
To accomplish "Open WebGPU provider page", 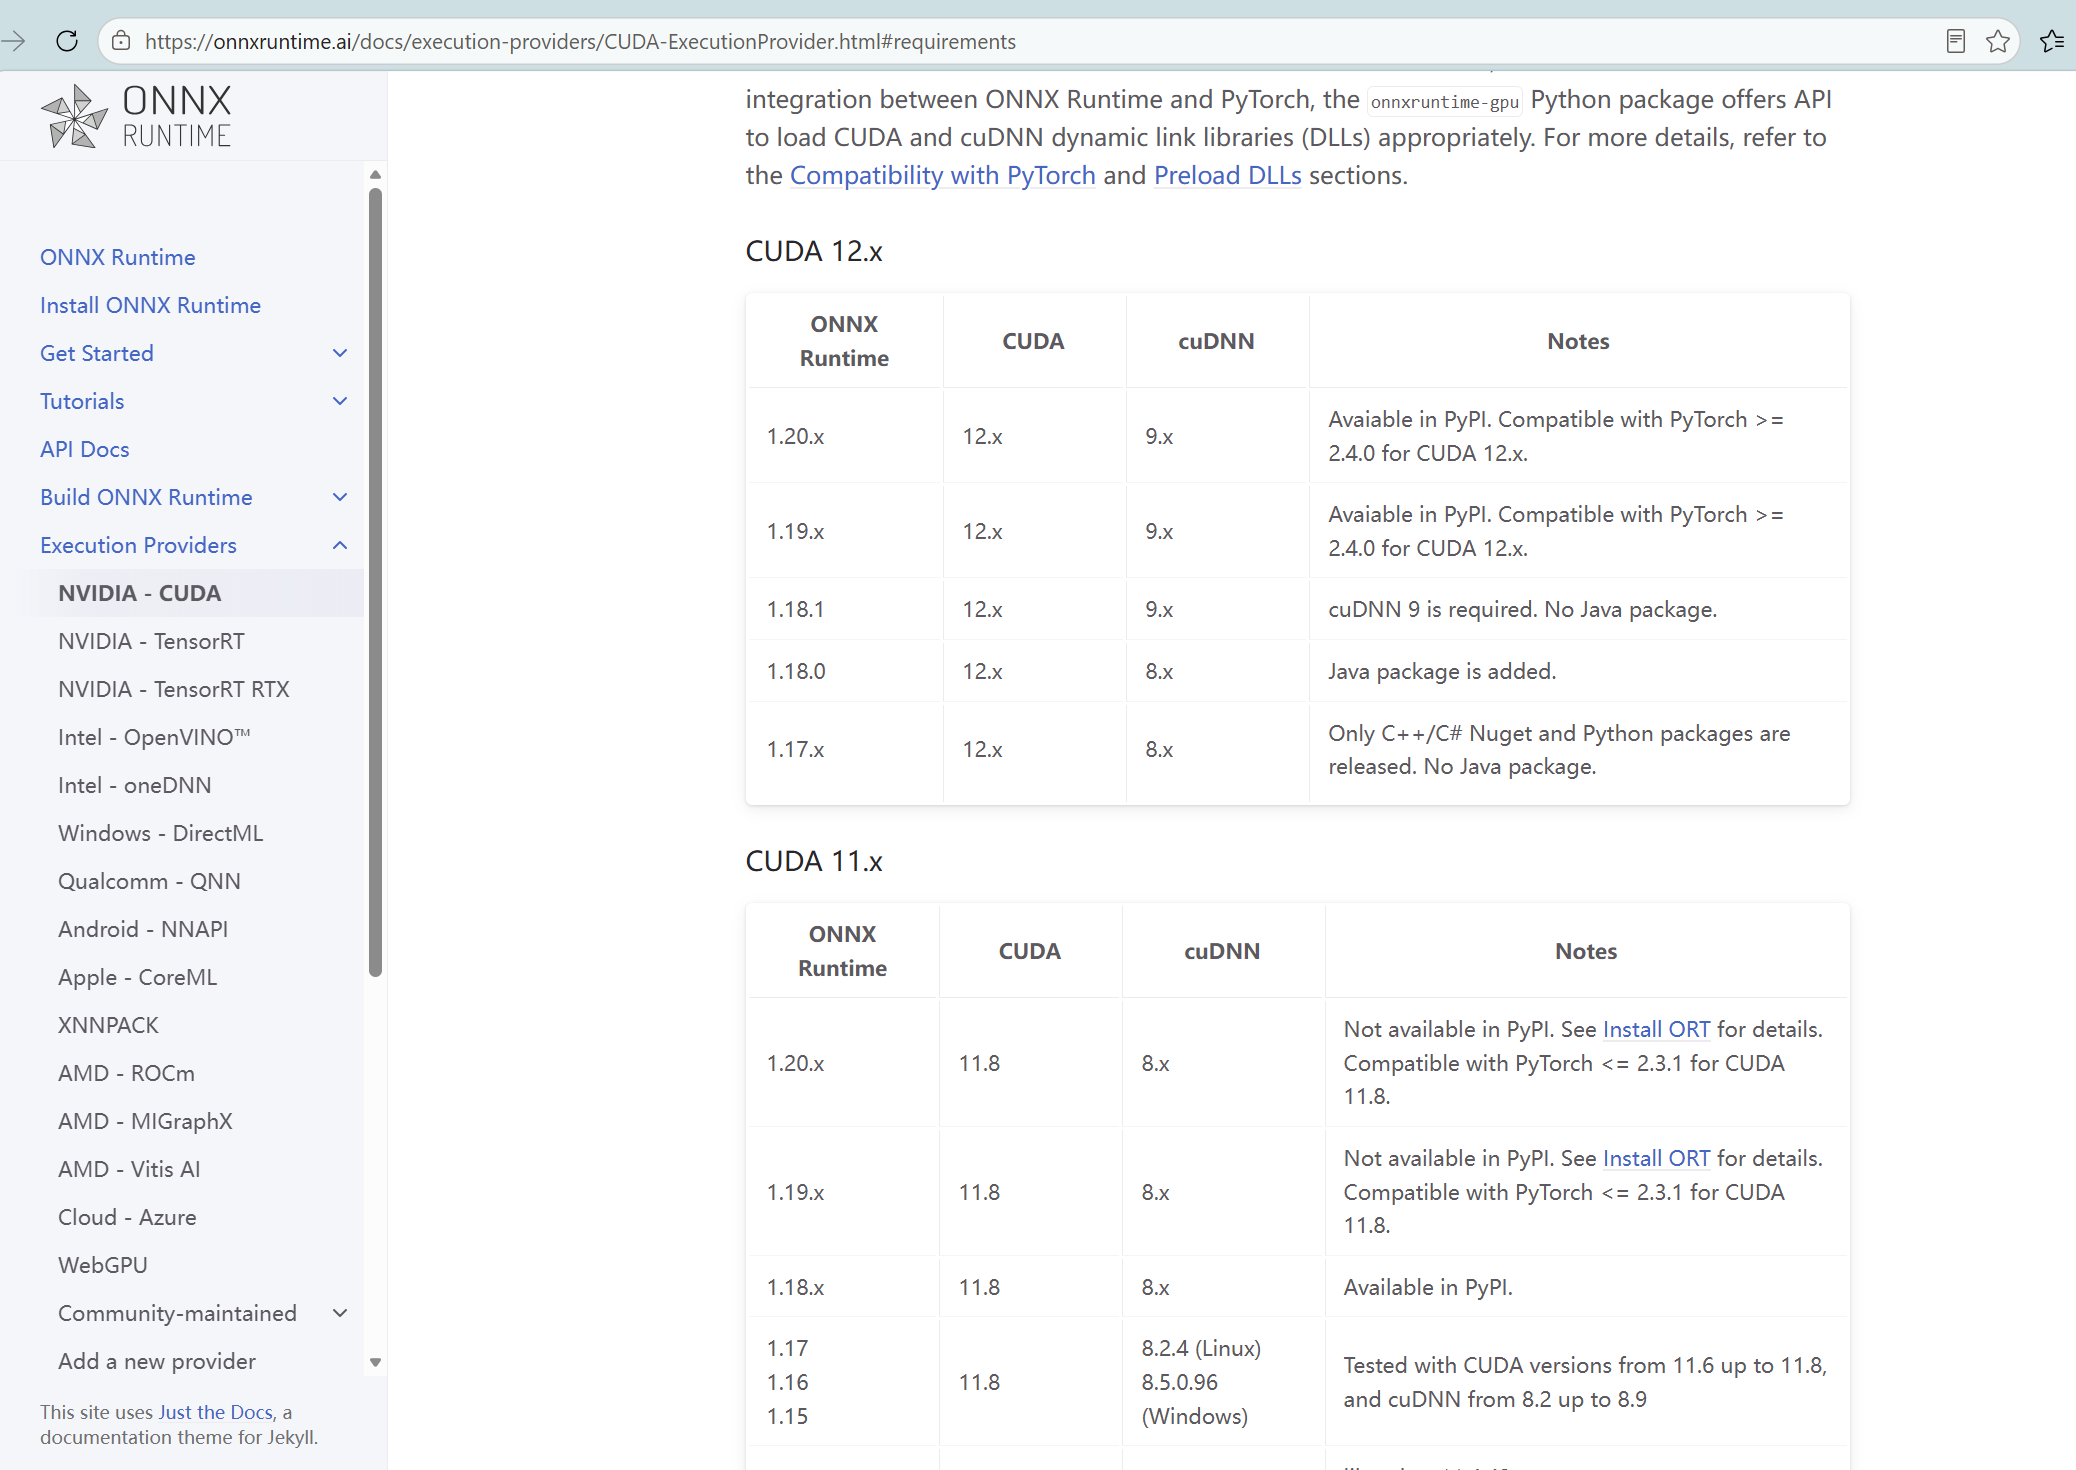I will [103, 1265].
